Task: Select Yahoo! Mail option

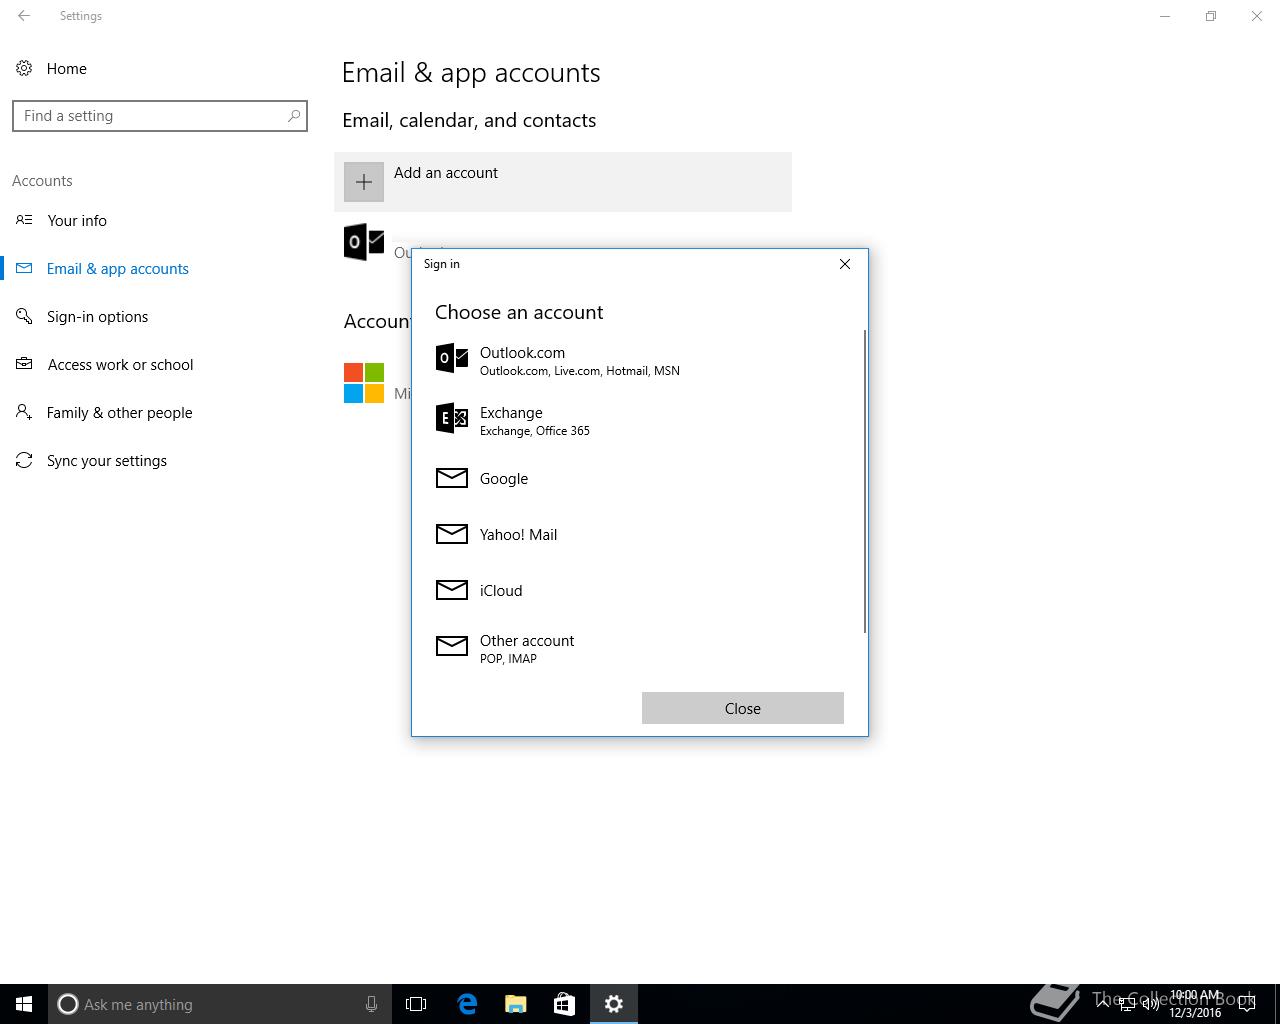Action: click(x=640, y=534)
